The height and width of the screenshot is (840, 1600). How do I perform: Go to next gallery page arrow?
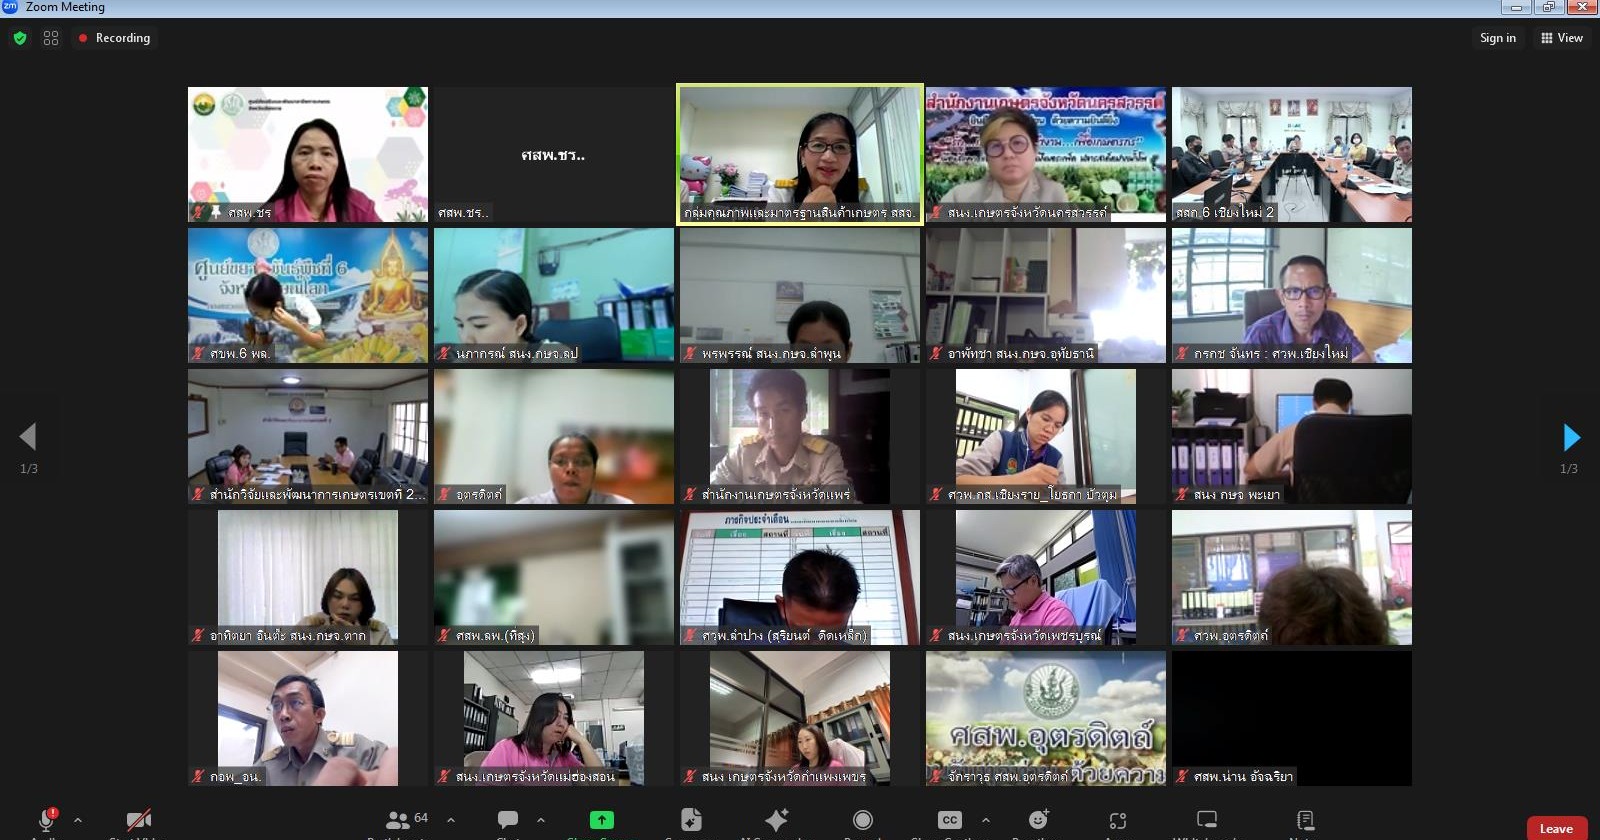tap(1571, 436)
